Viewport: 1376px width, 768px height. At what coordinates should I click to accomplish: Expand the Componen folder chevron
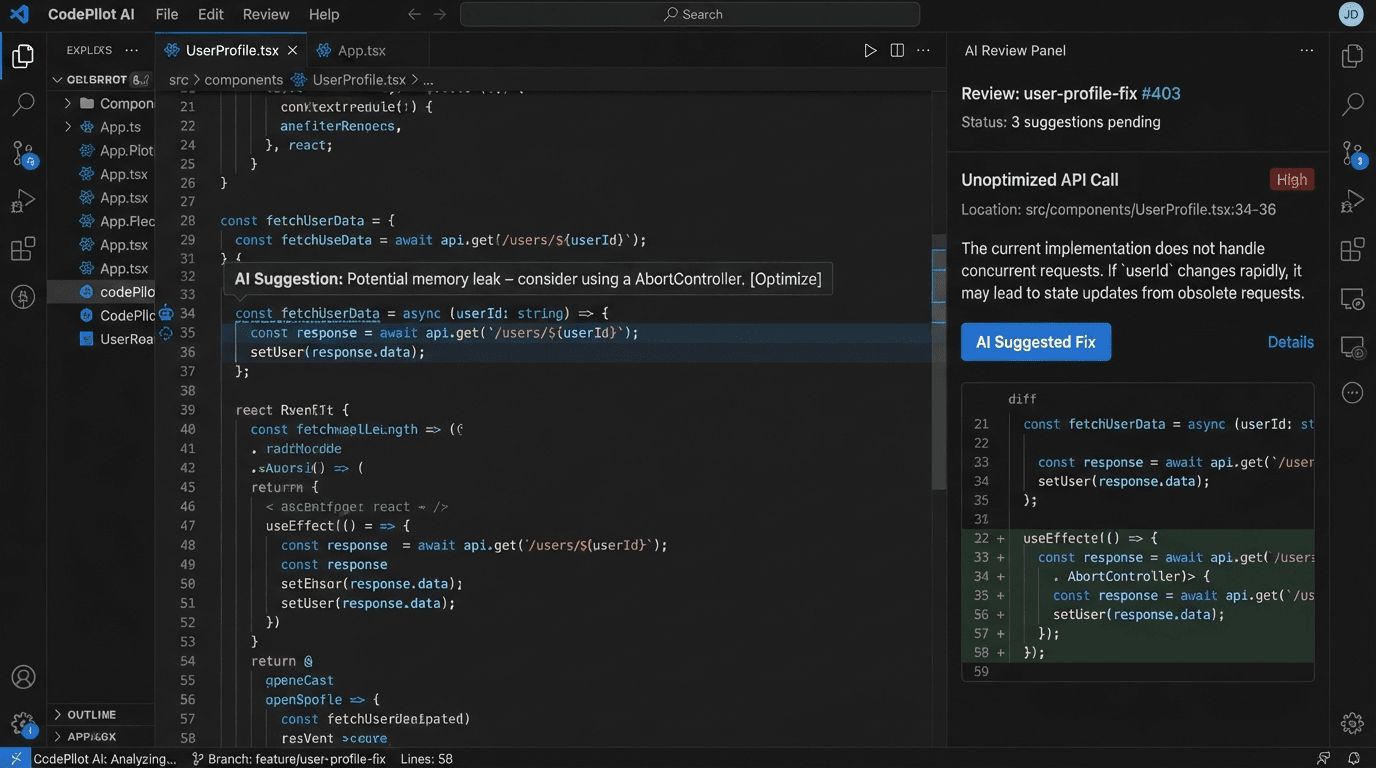click(68, 103)
